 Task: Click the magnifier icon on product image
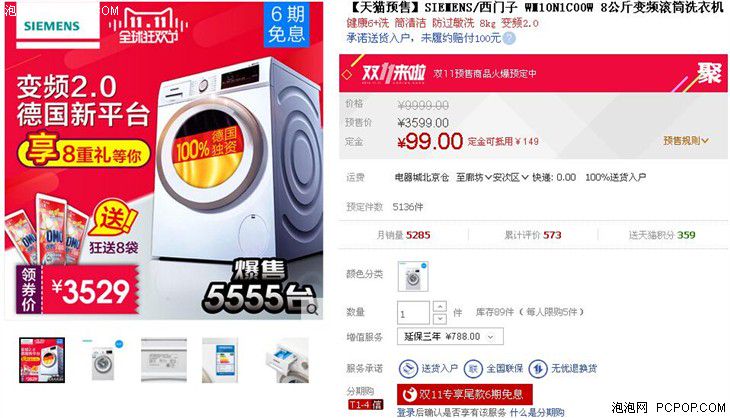tap(312, 310)
